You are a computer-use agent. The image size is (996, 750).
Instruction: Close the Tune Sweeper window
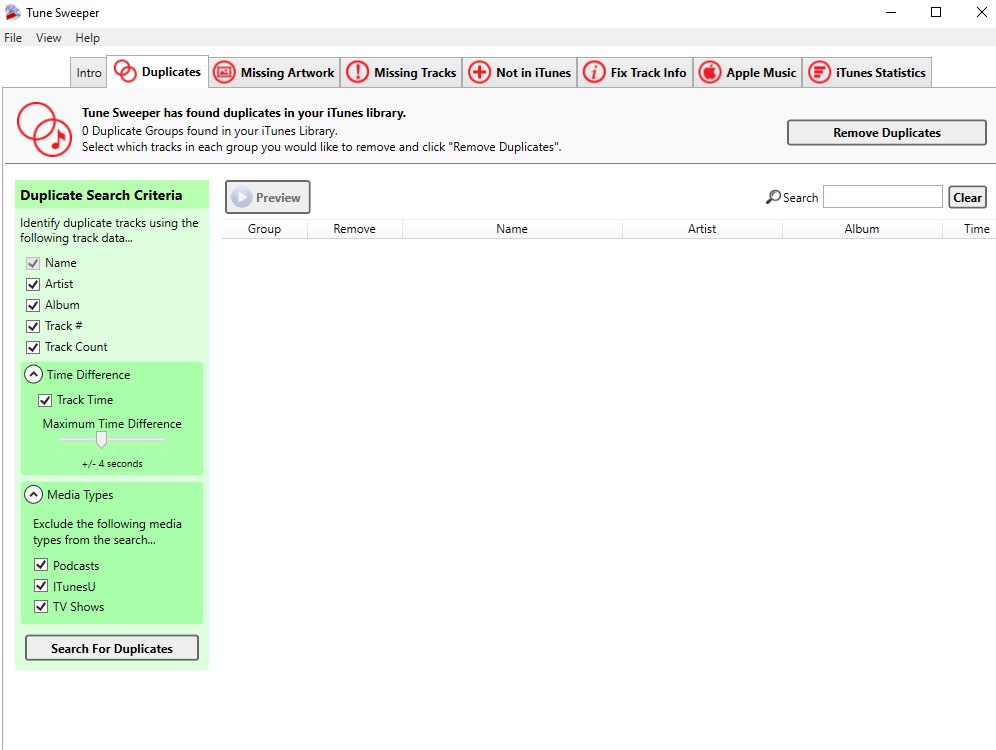click(x=981, y=12)
